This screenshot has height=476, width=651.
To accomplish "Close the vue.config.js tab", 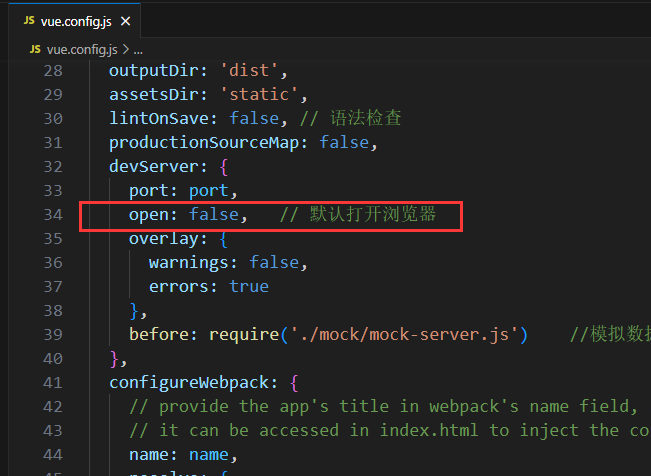I will (125, 21).
